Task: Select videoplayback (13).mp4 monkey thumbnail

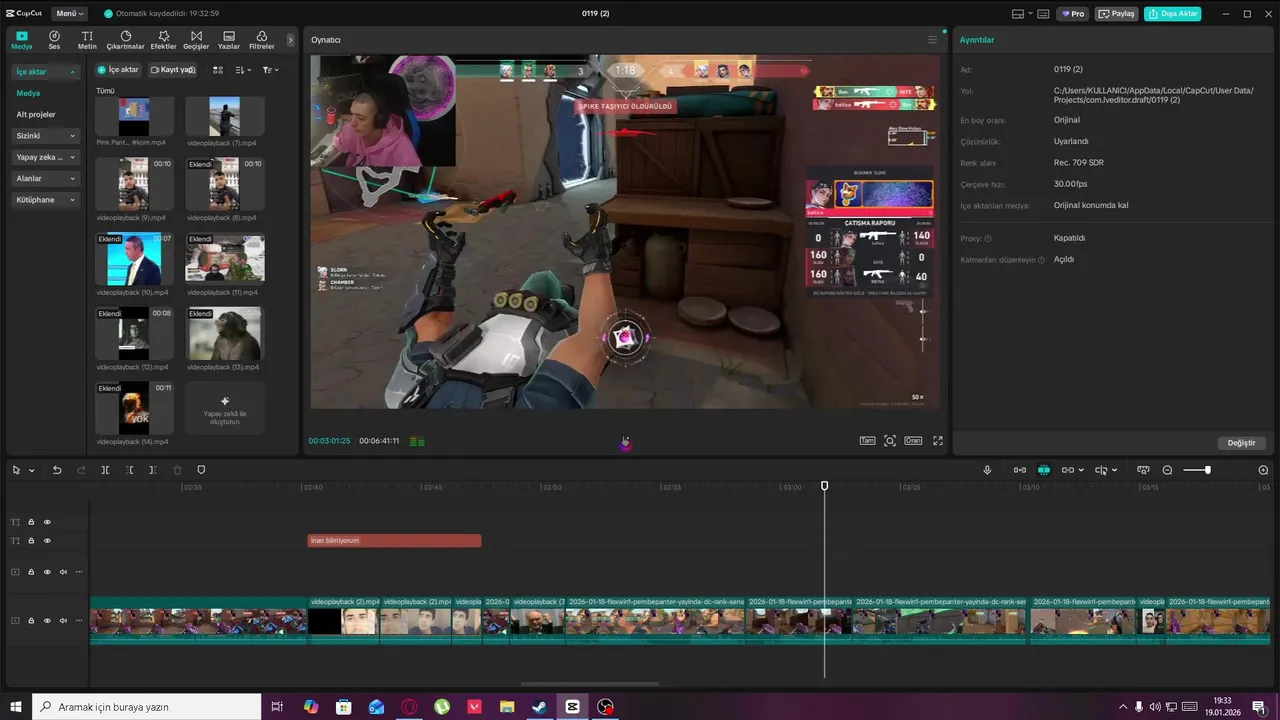Action: click(225, 334)
